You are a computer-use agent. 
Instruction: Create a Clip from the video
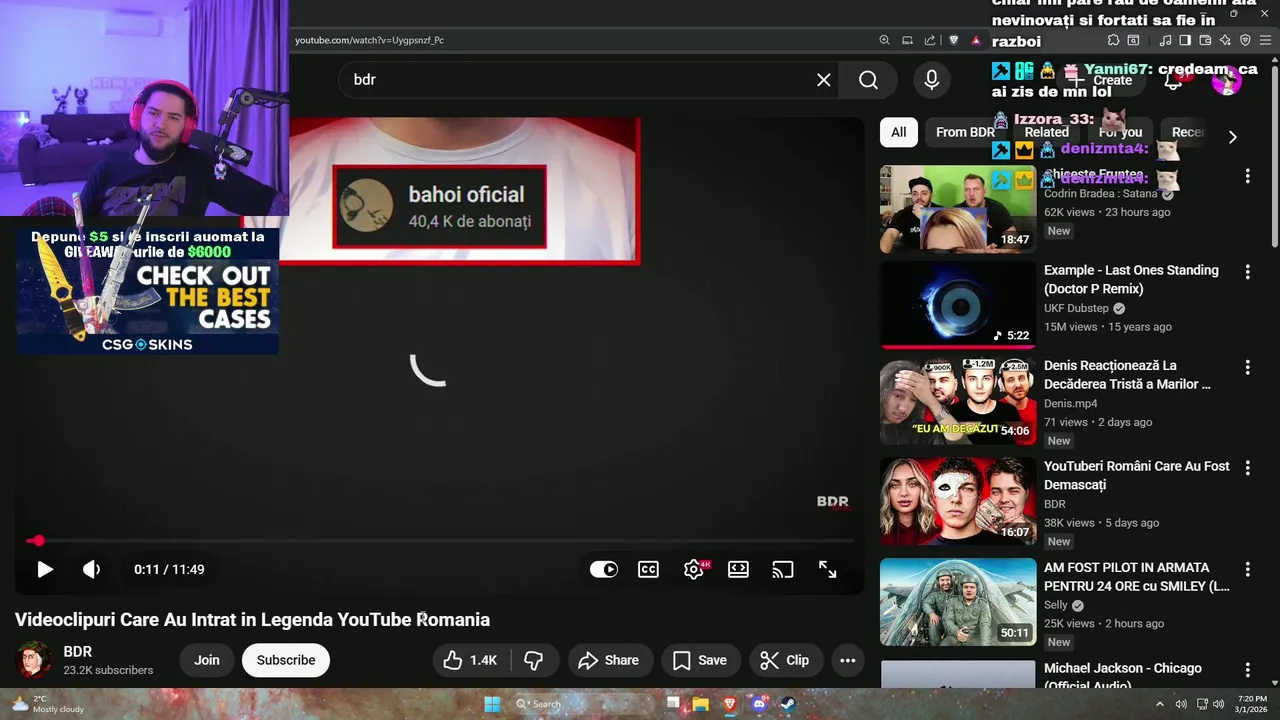point(785,660)
